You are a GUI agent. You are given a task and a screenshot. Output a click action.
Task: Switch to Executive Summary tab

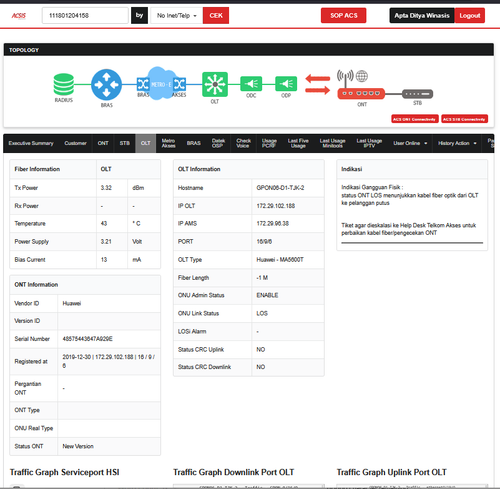(31, 143)
